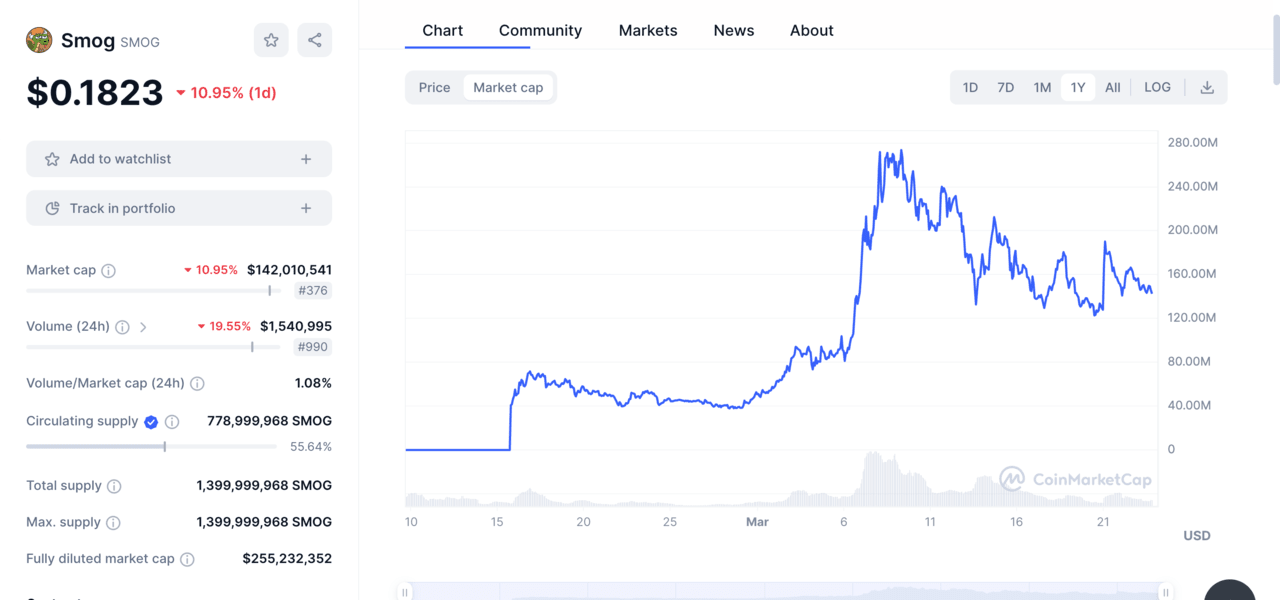Expand Track in portfolio plus sign

click(x=306, y=208)
